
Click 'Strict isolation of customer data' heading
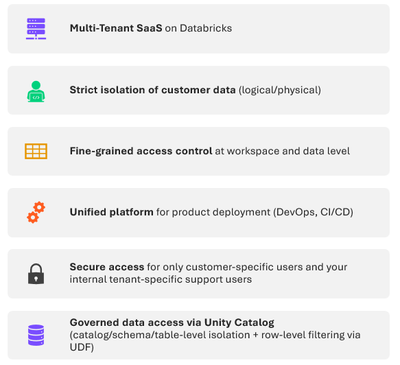coord(152,90)
